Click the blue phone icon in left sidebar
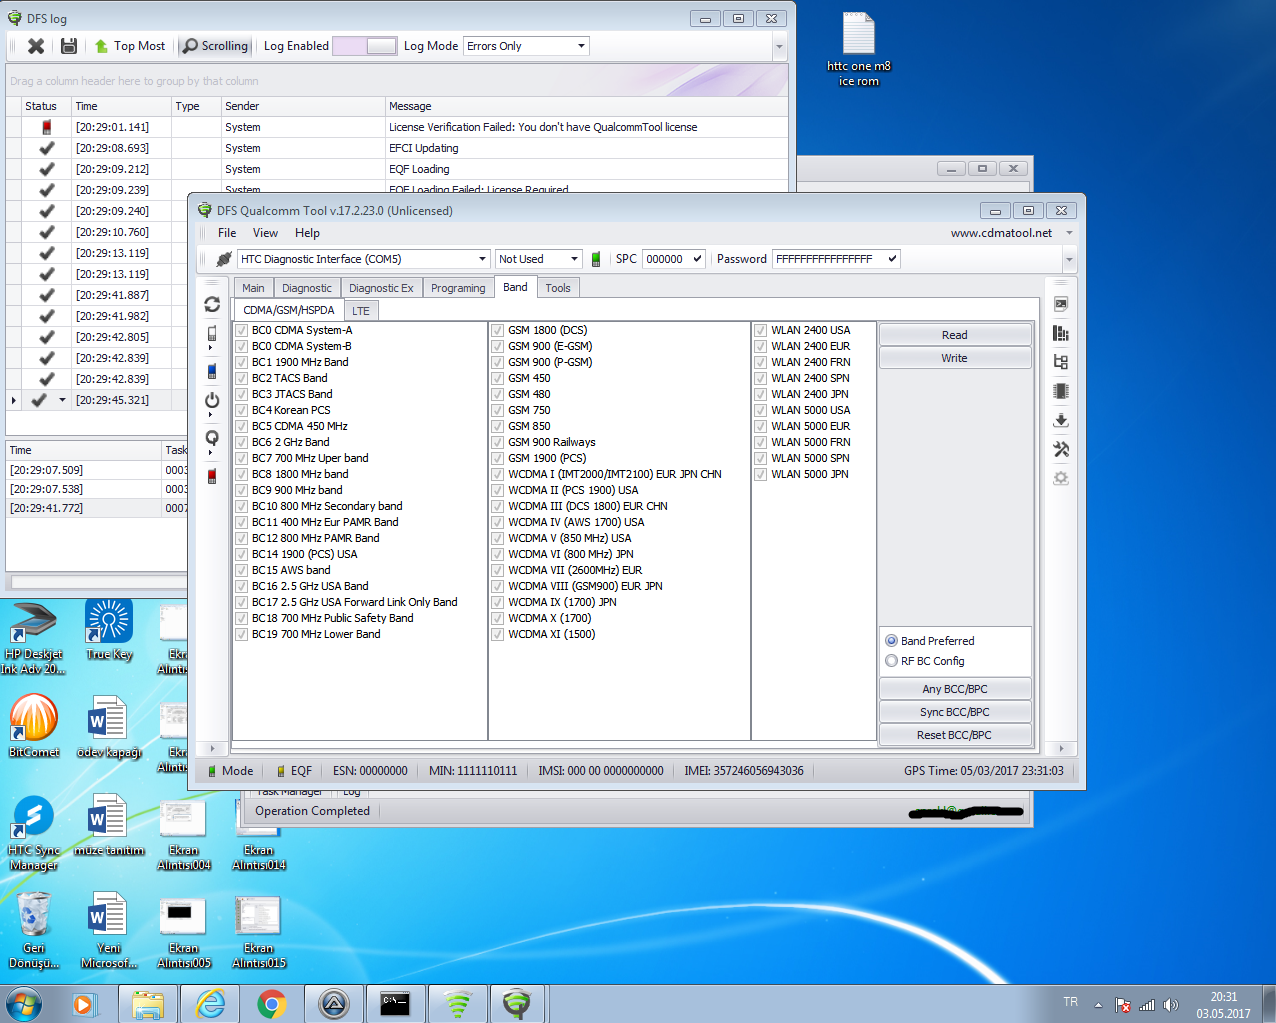 pos(212,371)
